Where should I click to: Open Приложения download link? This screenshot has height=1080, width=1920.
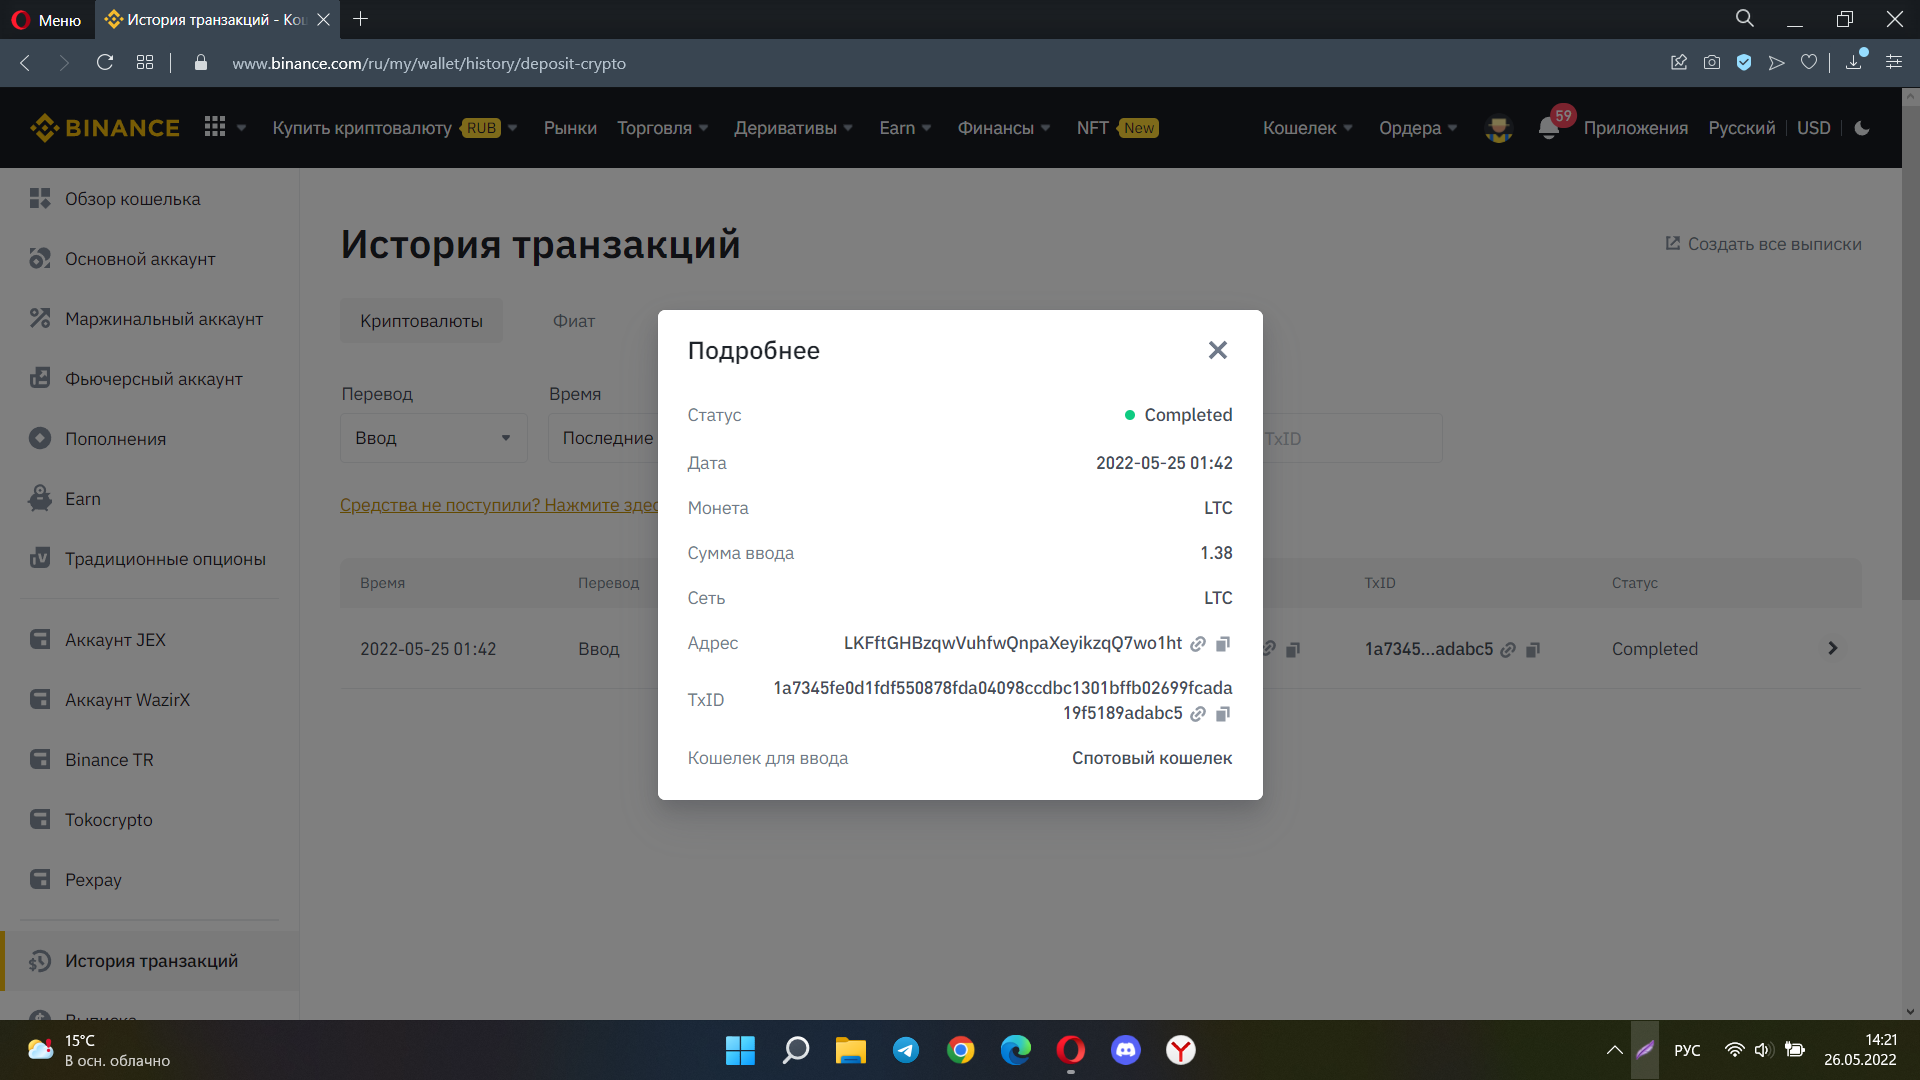tap(1636, 128)
